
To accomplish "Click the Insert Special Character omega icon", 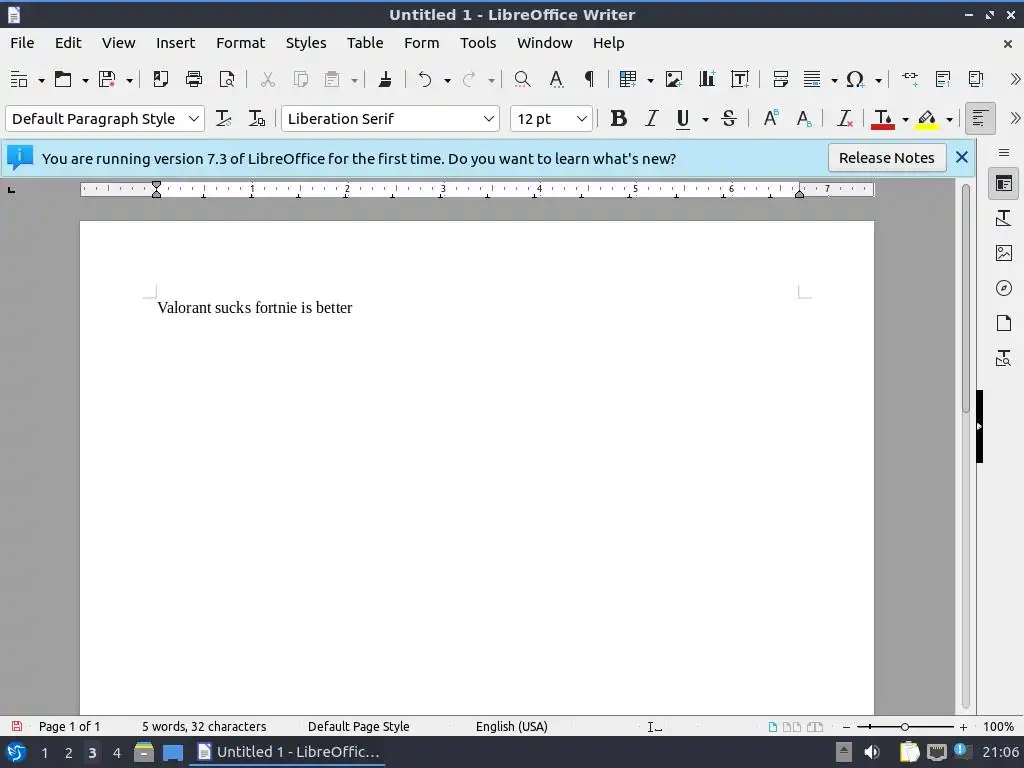I will (856, 80).
